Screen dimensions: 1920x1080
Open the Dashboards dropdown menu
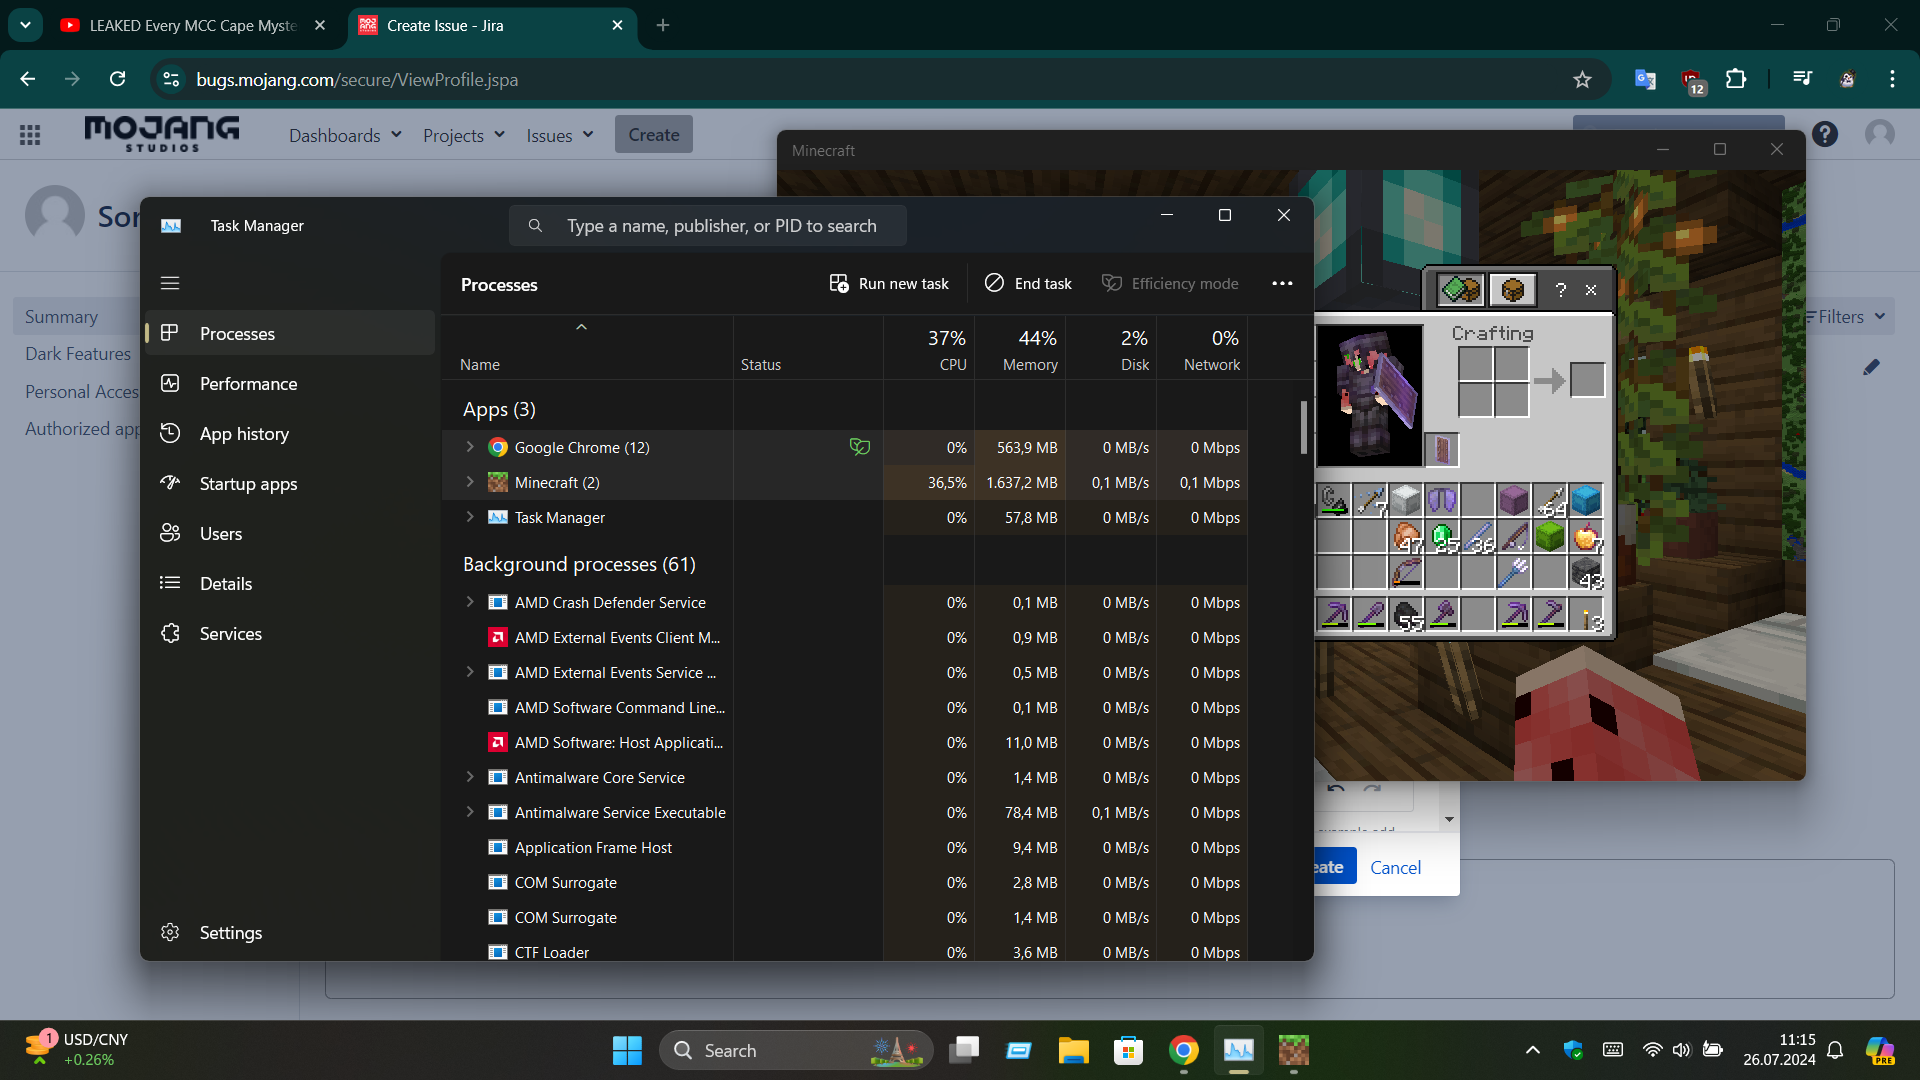click(345, 135)
